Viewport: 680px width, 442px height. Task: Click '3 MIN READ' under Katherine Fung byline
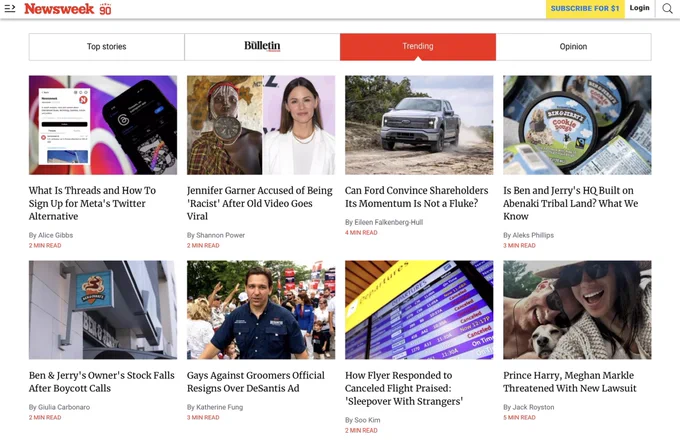pyautogui.click(x=203, y=417)
